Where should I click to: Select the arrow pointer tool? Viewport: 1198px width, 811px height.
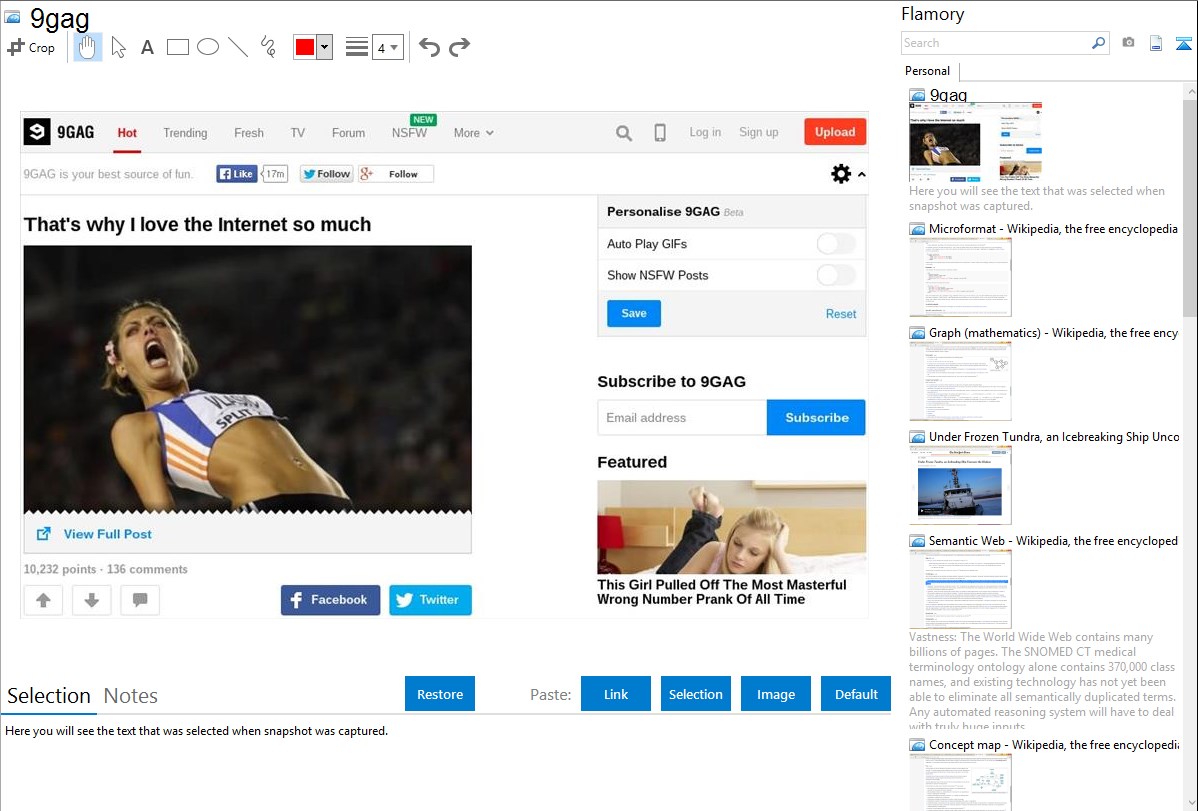pos(118,47)
